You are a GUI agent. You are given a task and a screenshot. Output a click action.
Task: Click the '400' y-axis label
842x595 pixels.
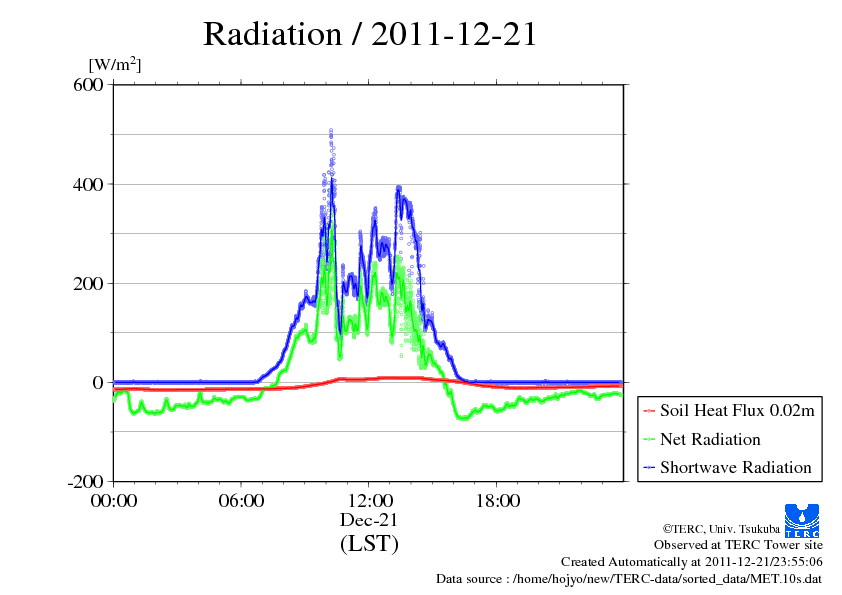click(88, 184)
